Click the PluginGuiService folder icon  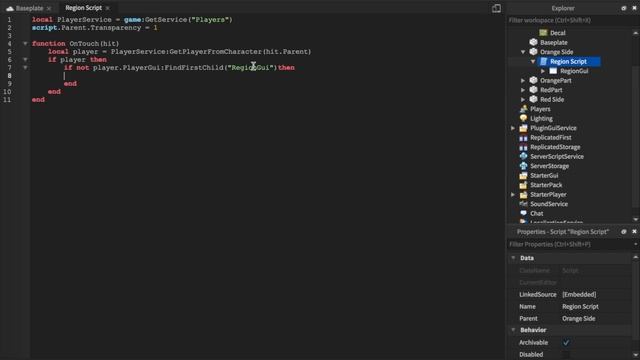(x=523, y=128)
